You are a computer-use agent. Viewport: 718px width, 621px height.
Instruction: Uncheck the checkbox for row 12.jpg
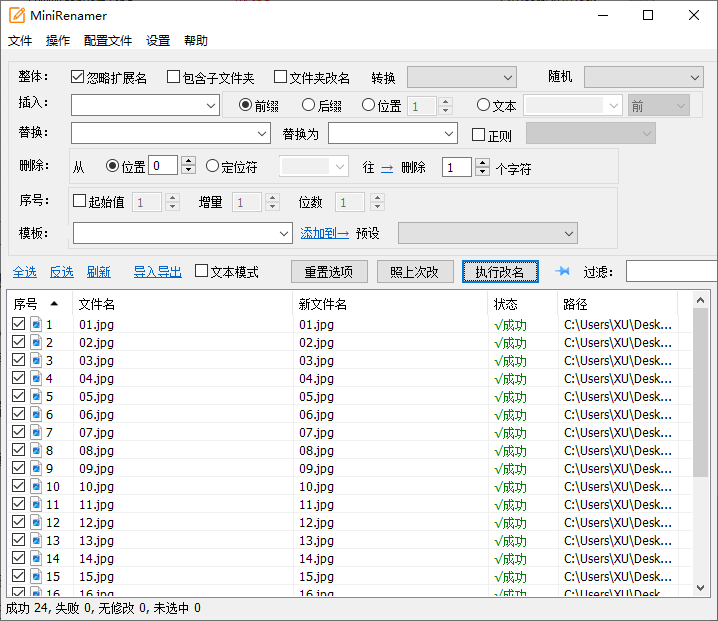18,521
